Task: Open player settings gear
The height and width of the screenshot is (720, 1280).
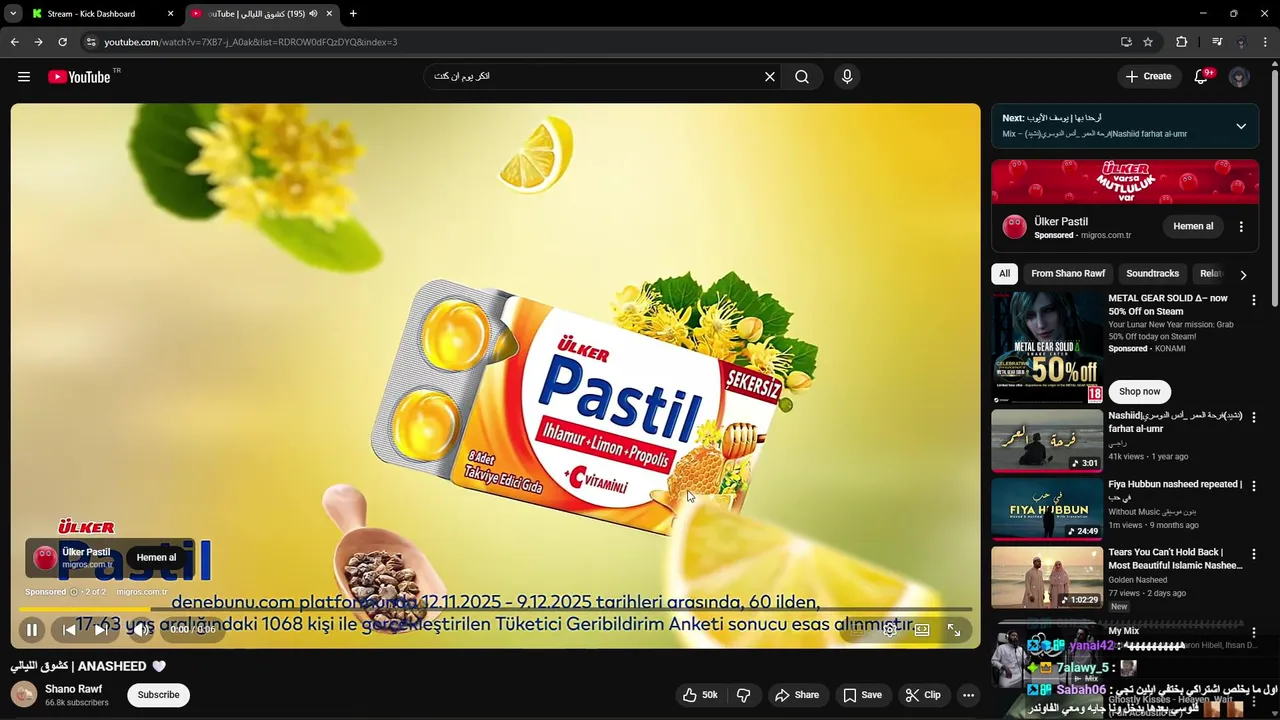Action: tap(889, 630)
